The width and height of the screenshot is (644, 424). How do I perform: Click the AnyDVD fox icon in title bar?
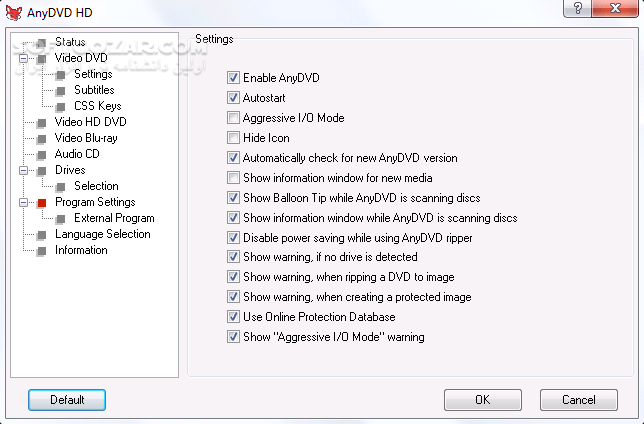[12, 10]
